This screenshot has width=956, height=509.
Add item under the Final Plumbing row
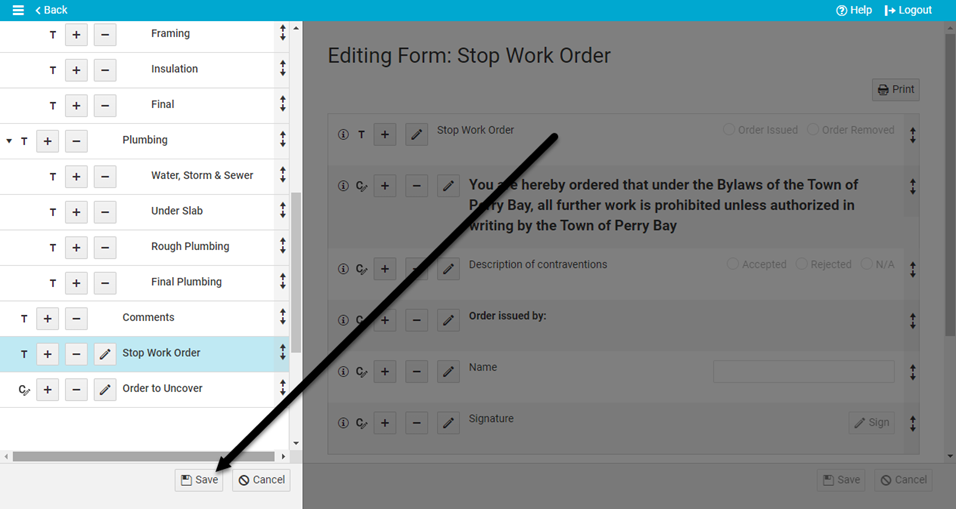[76, 283]
